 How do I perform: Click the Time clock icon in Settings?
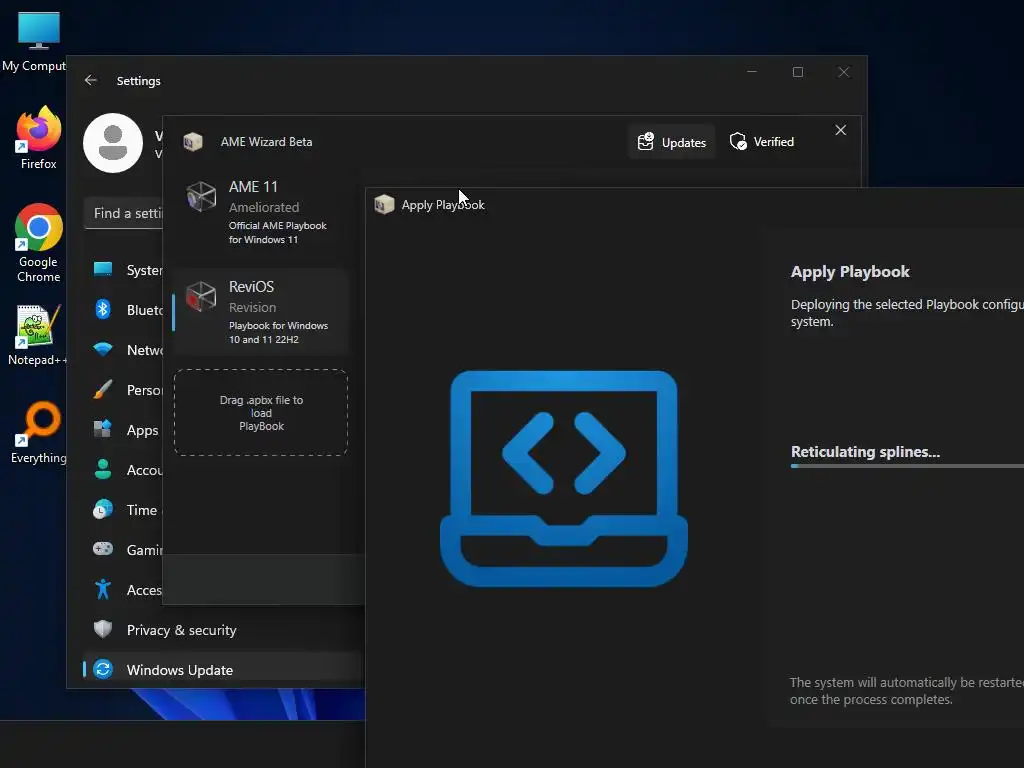103,509
